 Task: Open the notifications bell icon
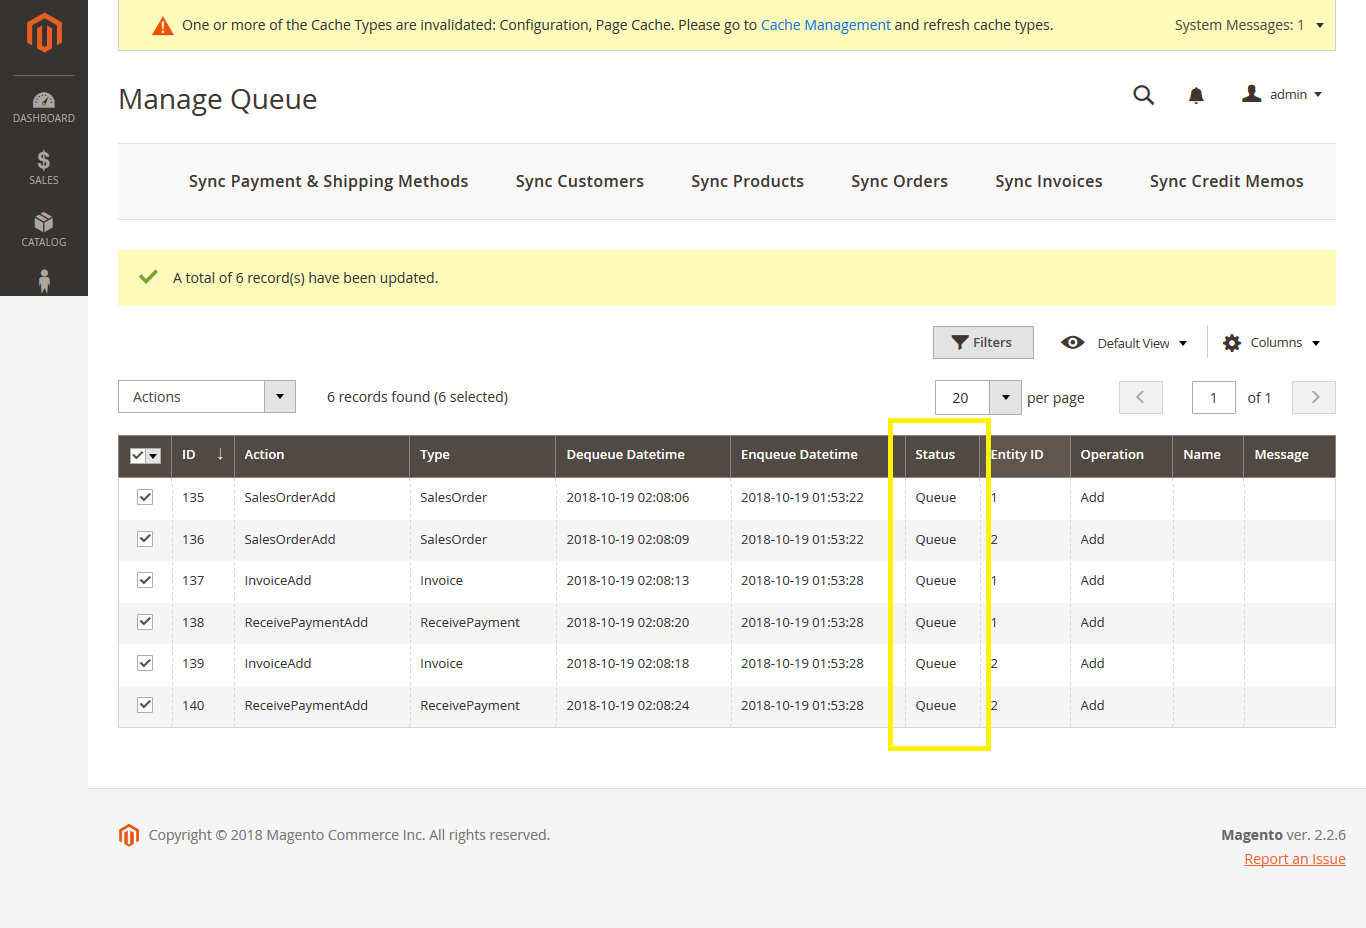pyautogui.click(x=1196, y=95)
